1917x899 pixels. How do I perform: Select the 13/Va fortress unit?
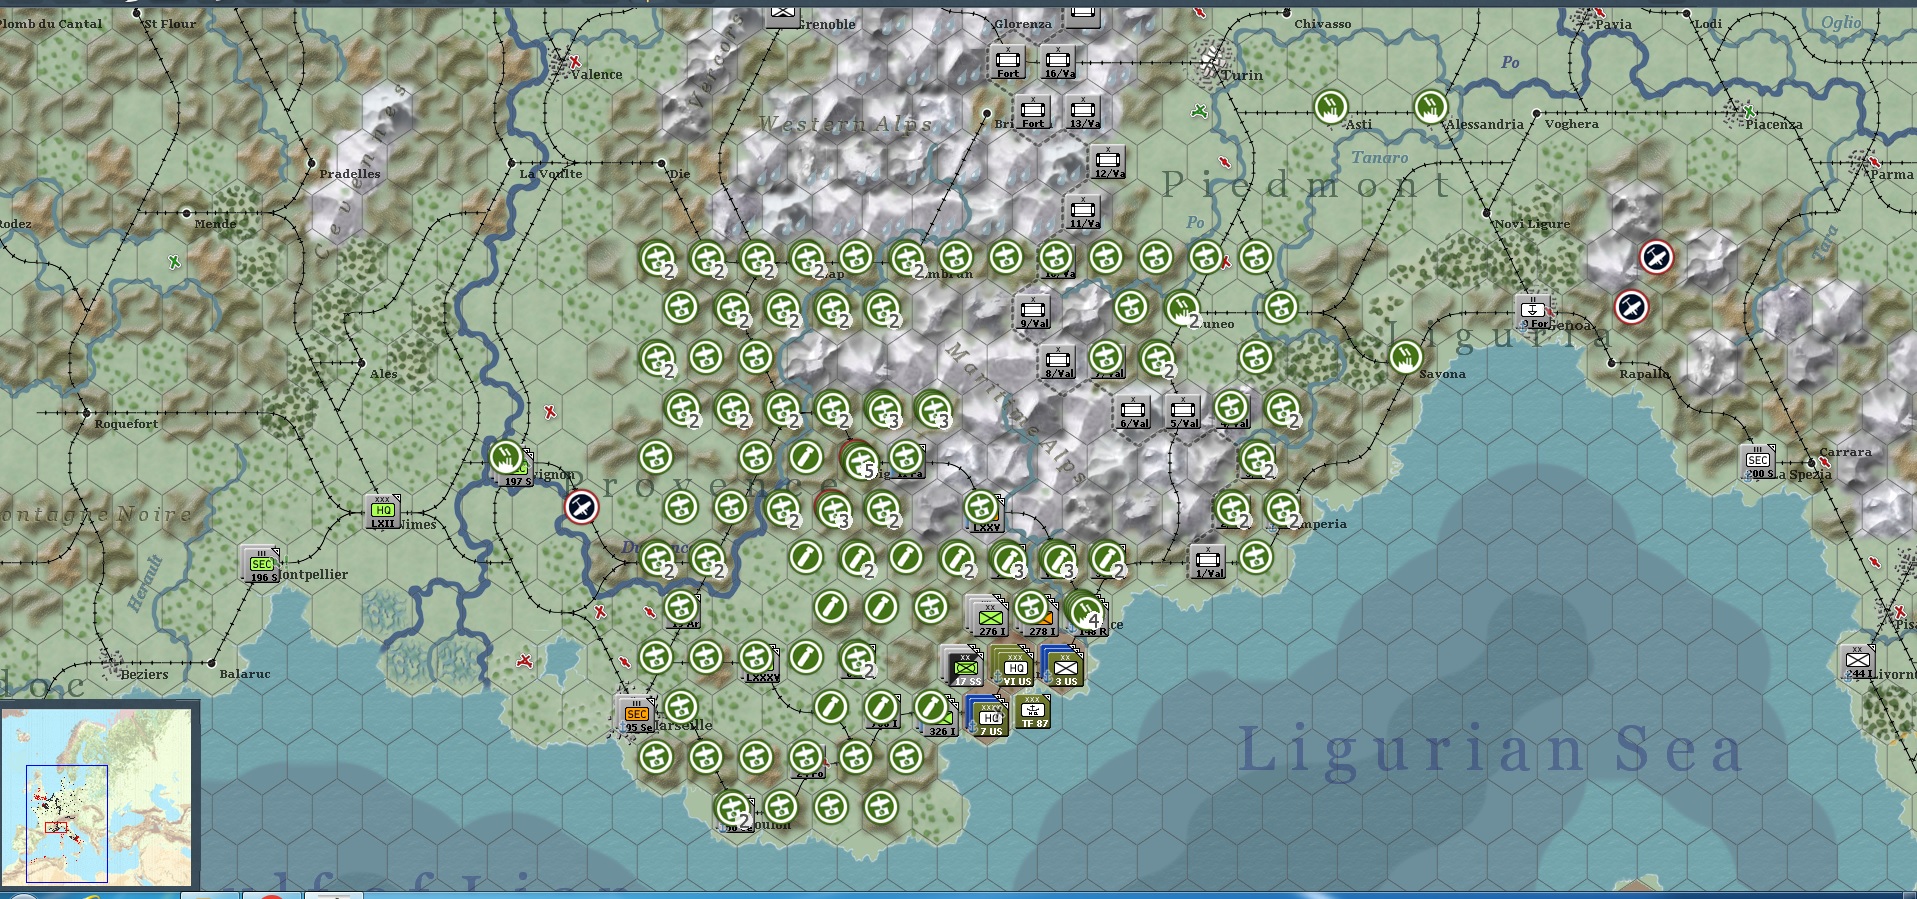pos(1083,112)
